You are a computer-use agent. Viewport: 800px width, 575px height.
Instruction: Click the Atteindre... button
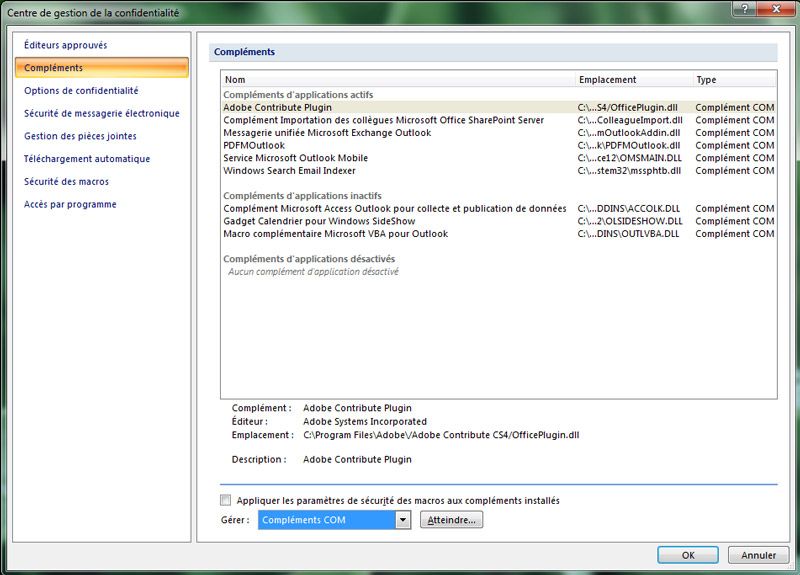click(452, 520)
